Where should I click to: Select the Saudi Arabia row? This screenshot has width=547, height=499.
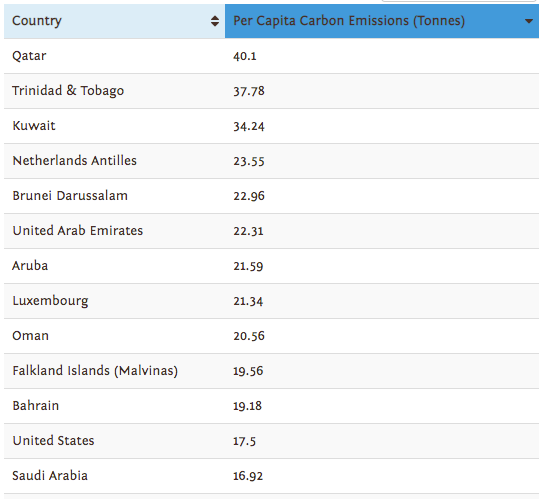(271, 476)
